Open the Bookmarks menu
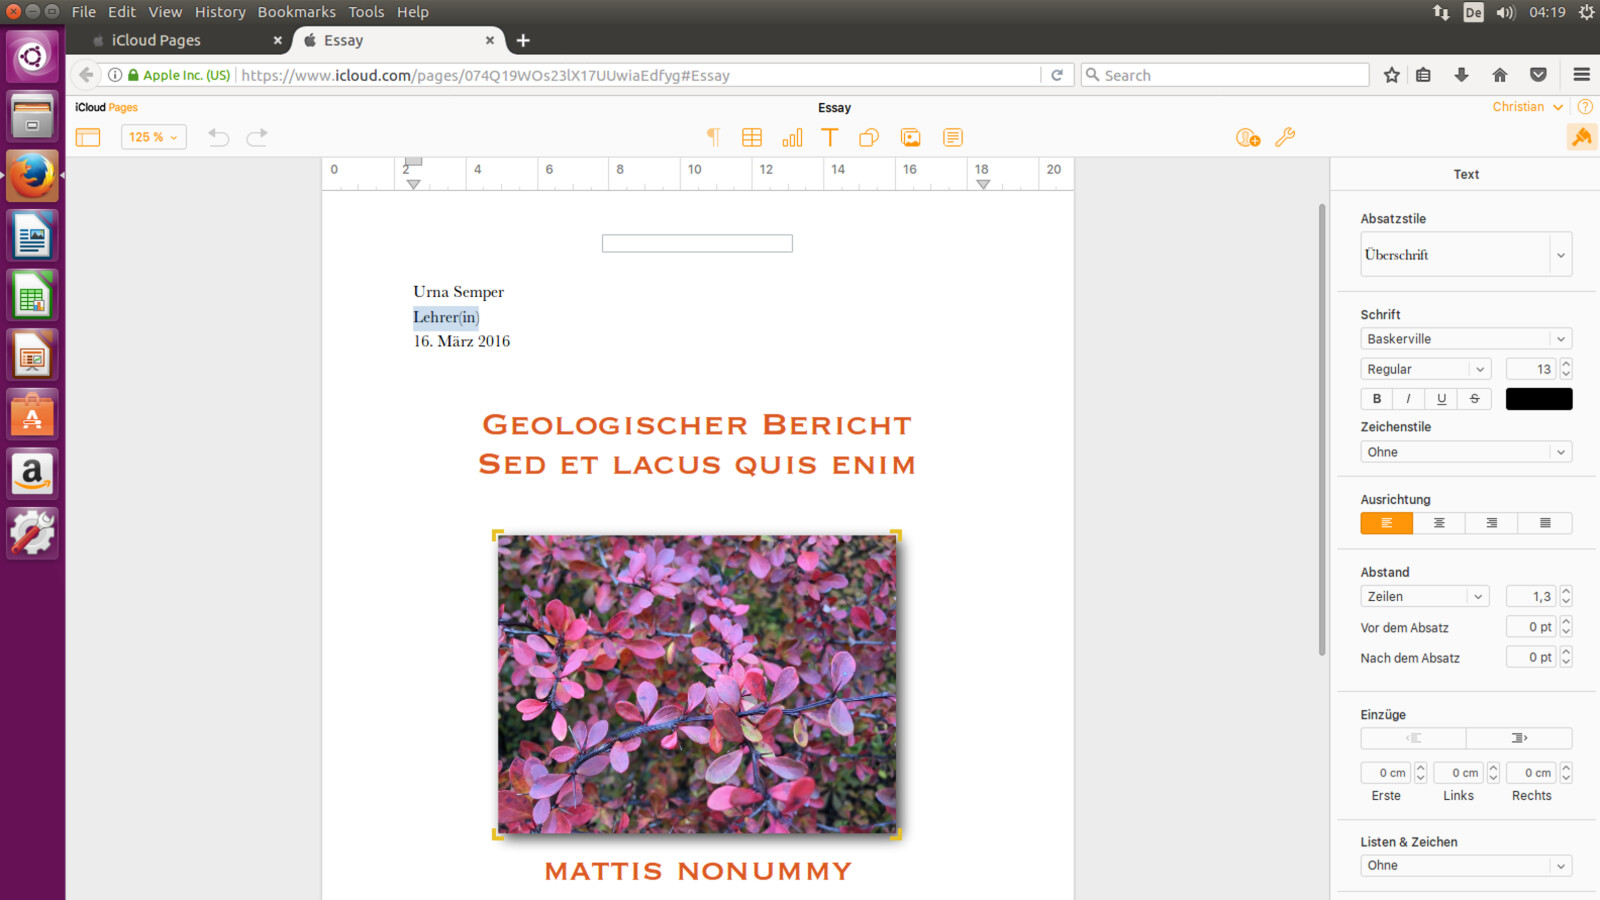Viewport: 1600px width, 900px height. tap(296, 11)
